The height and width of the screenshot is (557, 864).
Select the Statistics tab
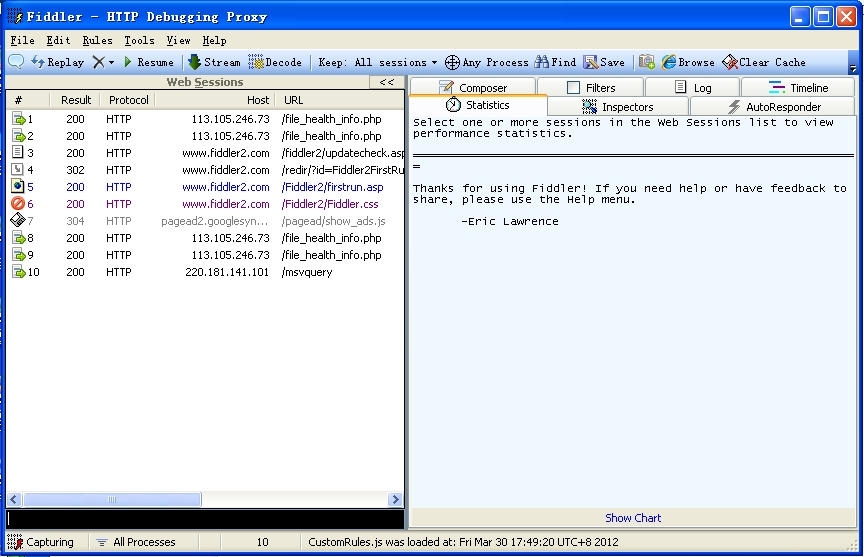point(478,105)
